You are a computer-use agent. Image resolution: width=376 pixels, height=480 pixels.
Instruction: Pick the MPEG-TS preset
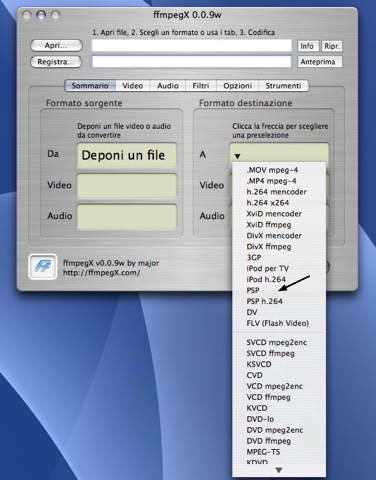279,452
